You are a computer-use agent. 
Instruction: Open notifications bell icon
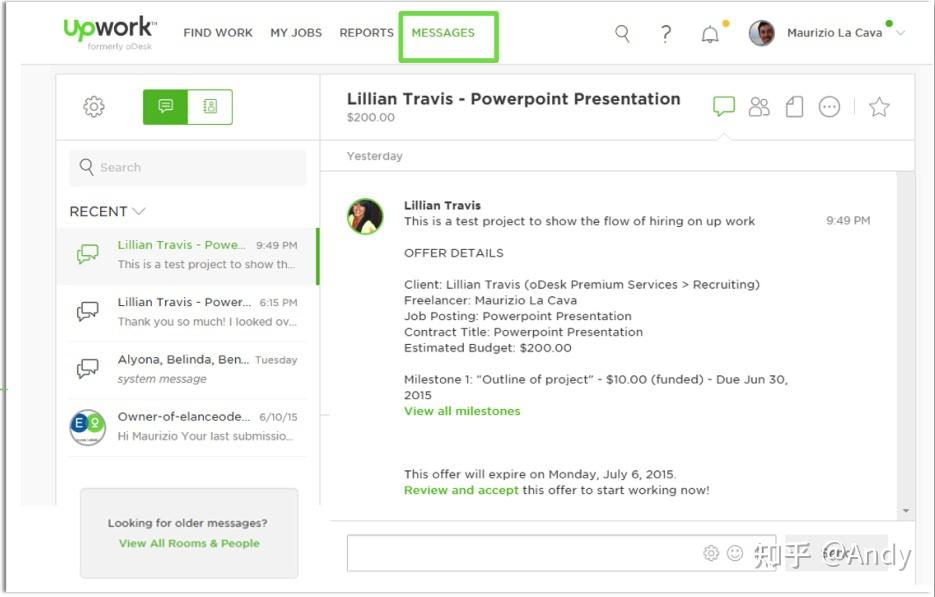click(710, 35)
